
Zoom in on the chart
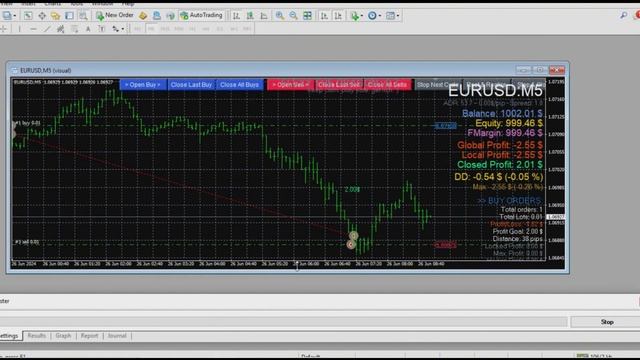[x=280, y=16]
